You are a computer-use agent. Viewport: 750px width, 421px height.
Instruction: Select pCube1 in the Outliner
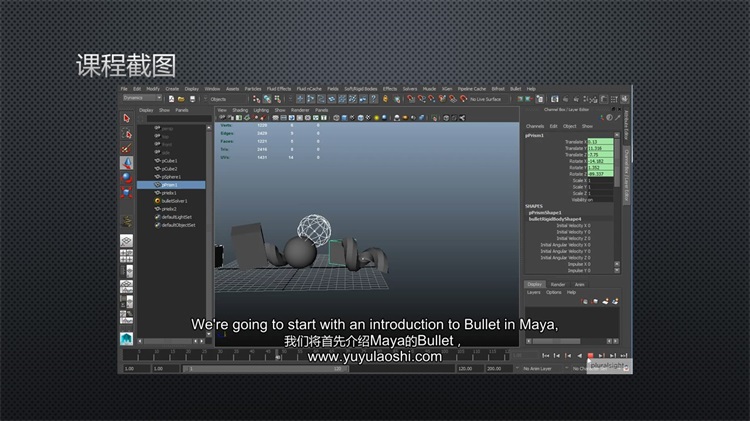pos(169,161)
